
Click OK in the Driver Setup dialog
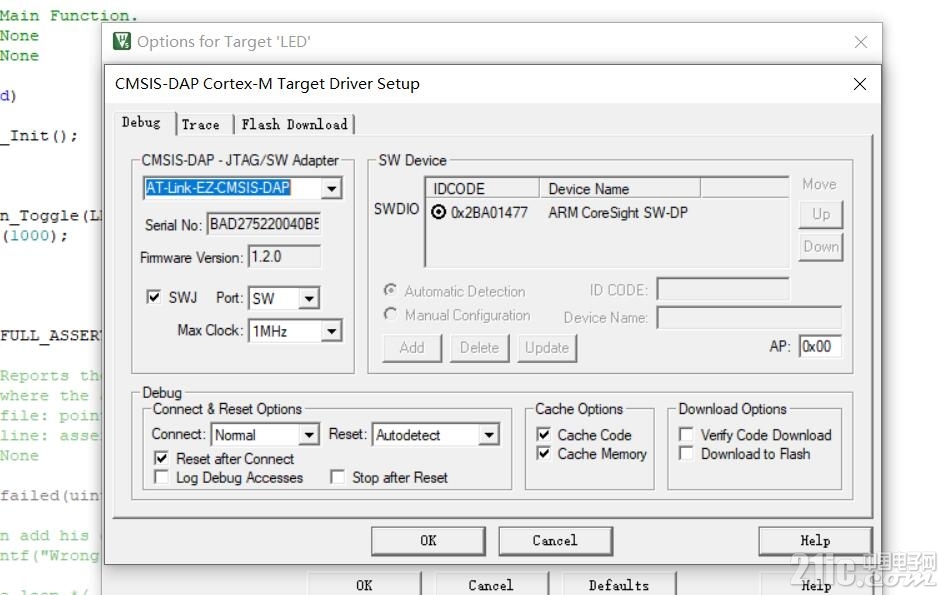[428, 541]
